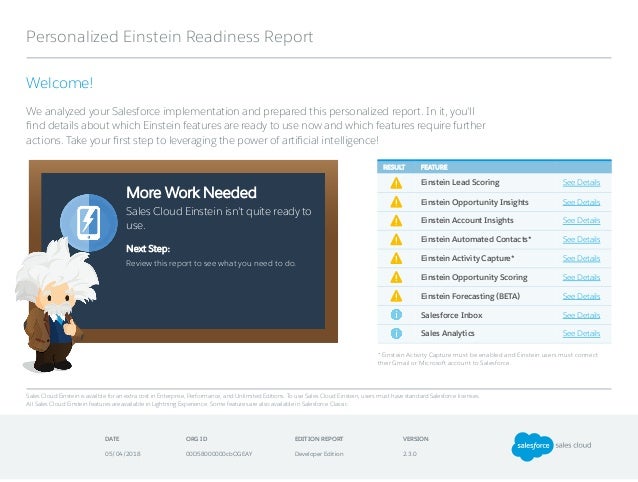Click the Personalized Einstein Readiness Report title
Viewport: 638px width, 482px height.
(170, 37)
